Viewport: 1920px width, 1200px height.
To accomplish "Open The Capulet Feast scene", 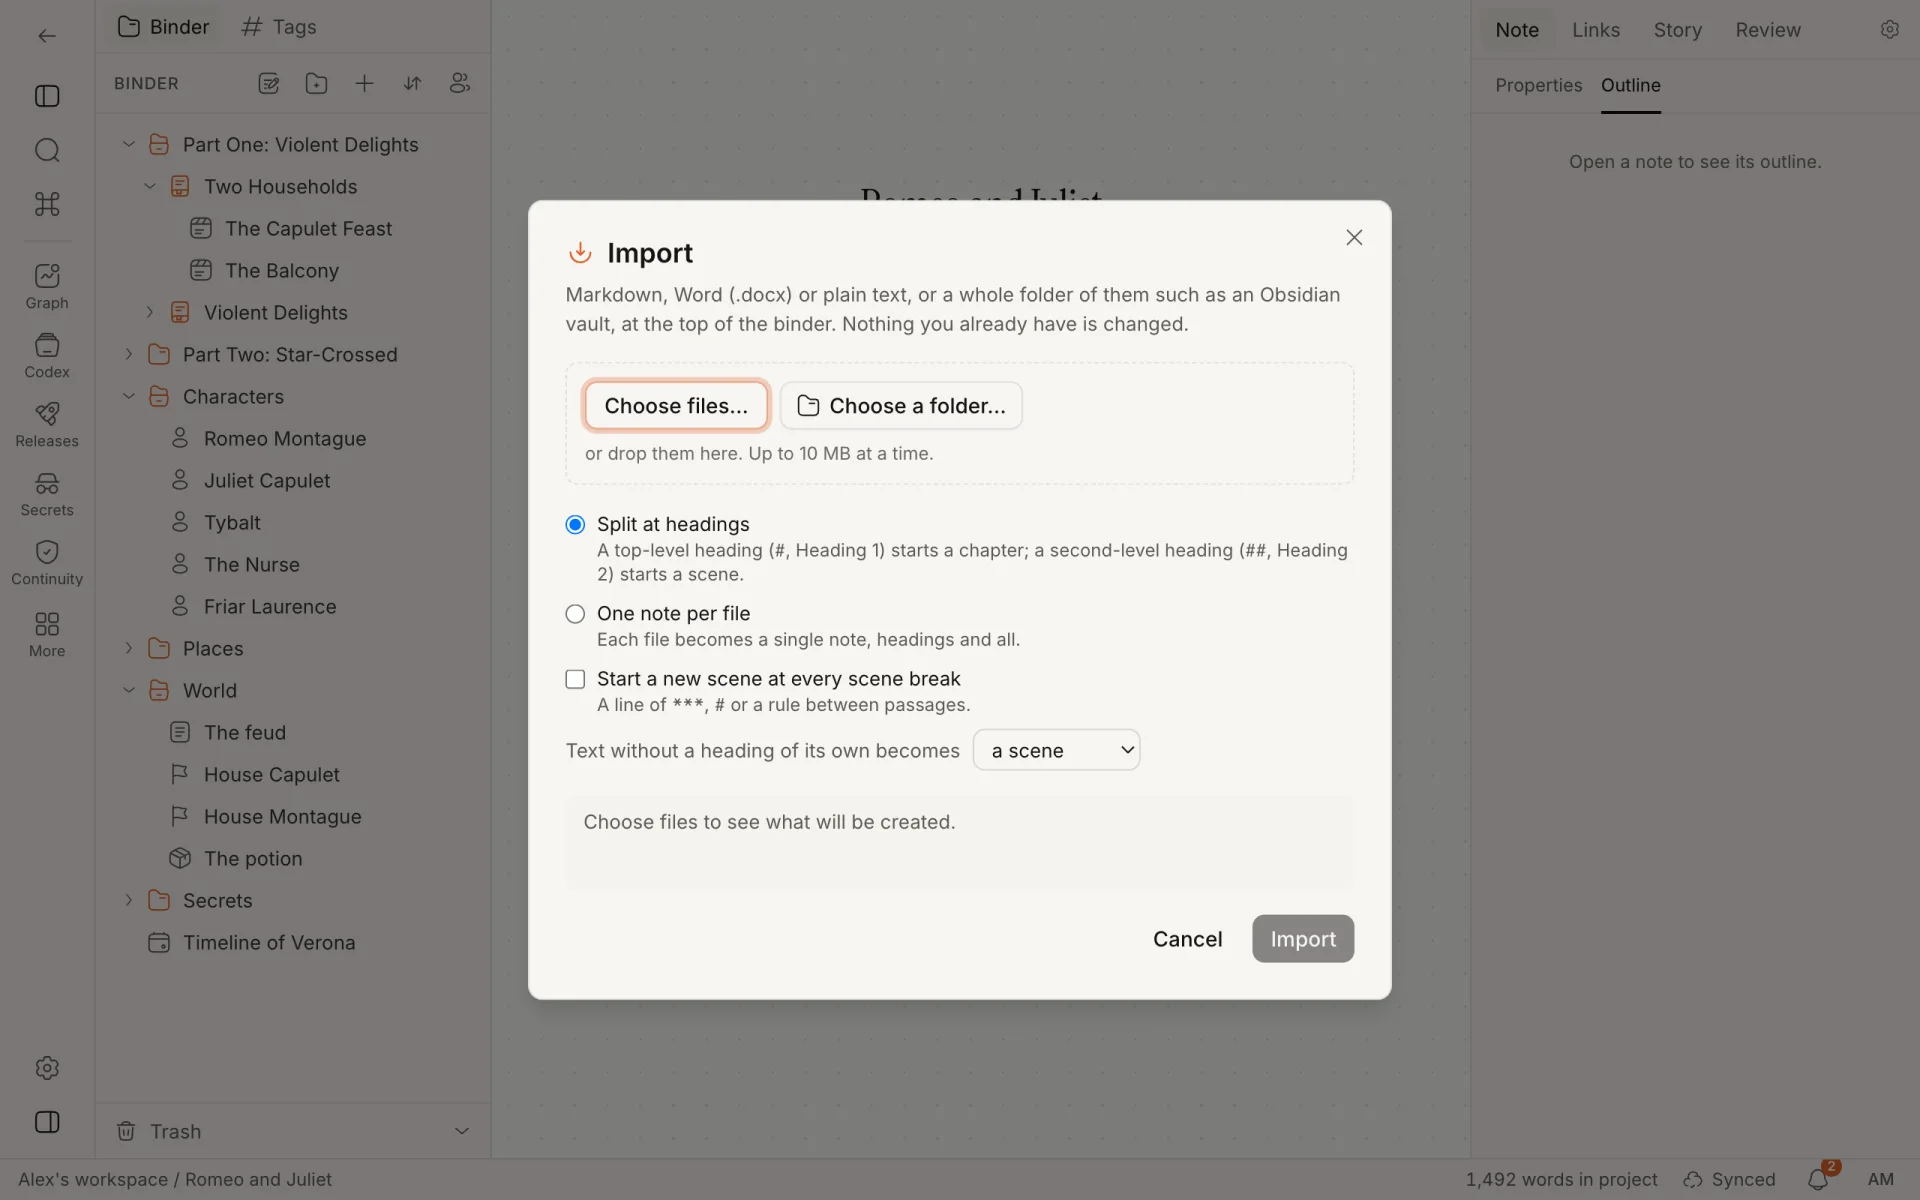I will 290,229.
